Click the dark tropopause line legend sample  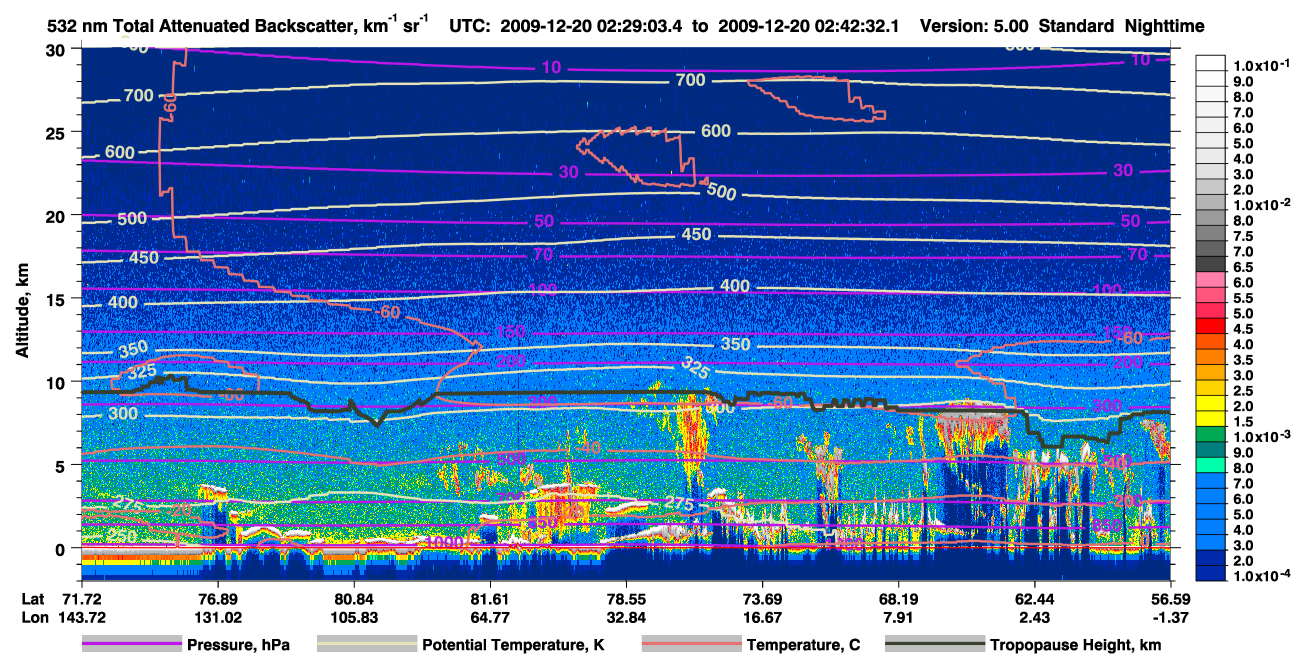pyautogui.click(x=935, y=644)
